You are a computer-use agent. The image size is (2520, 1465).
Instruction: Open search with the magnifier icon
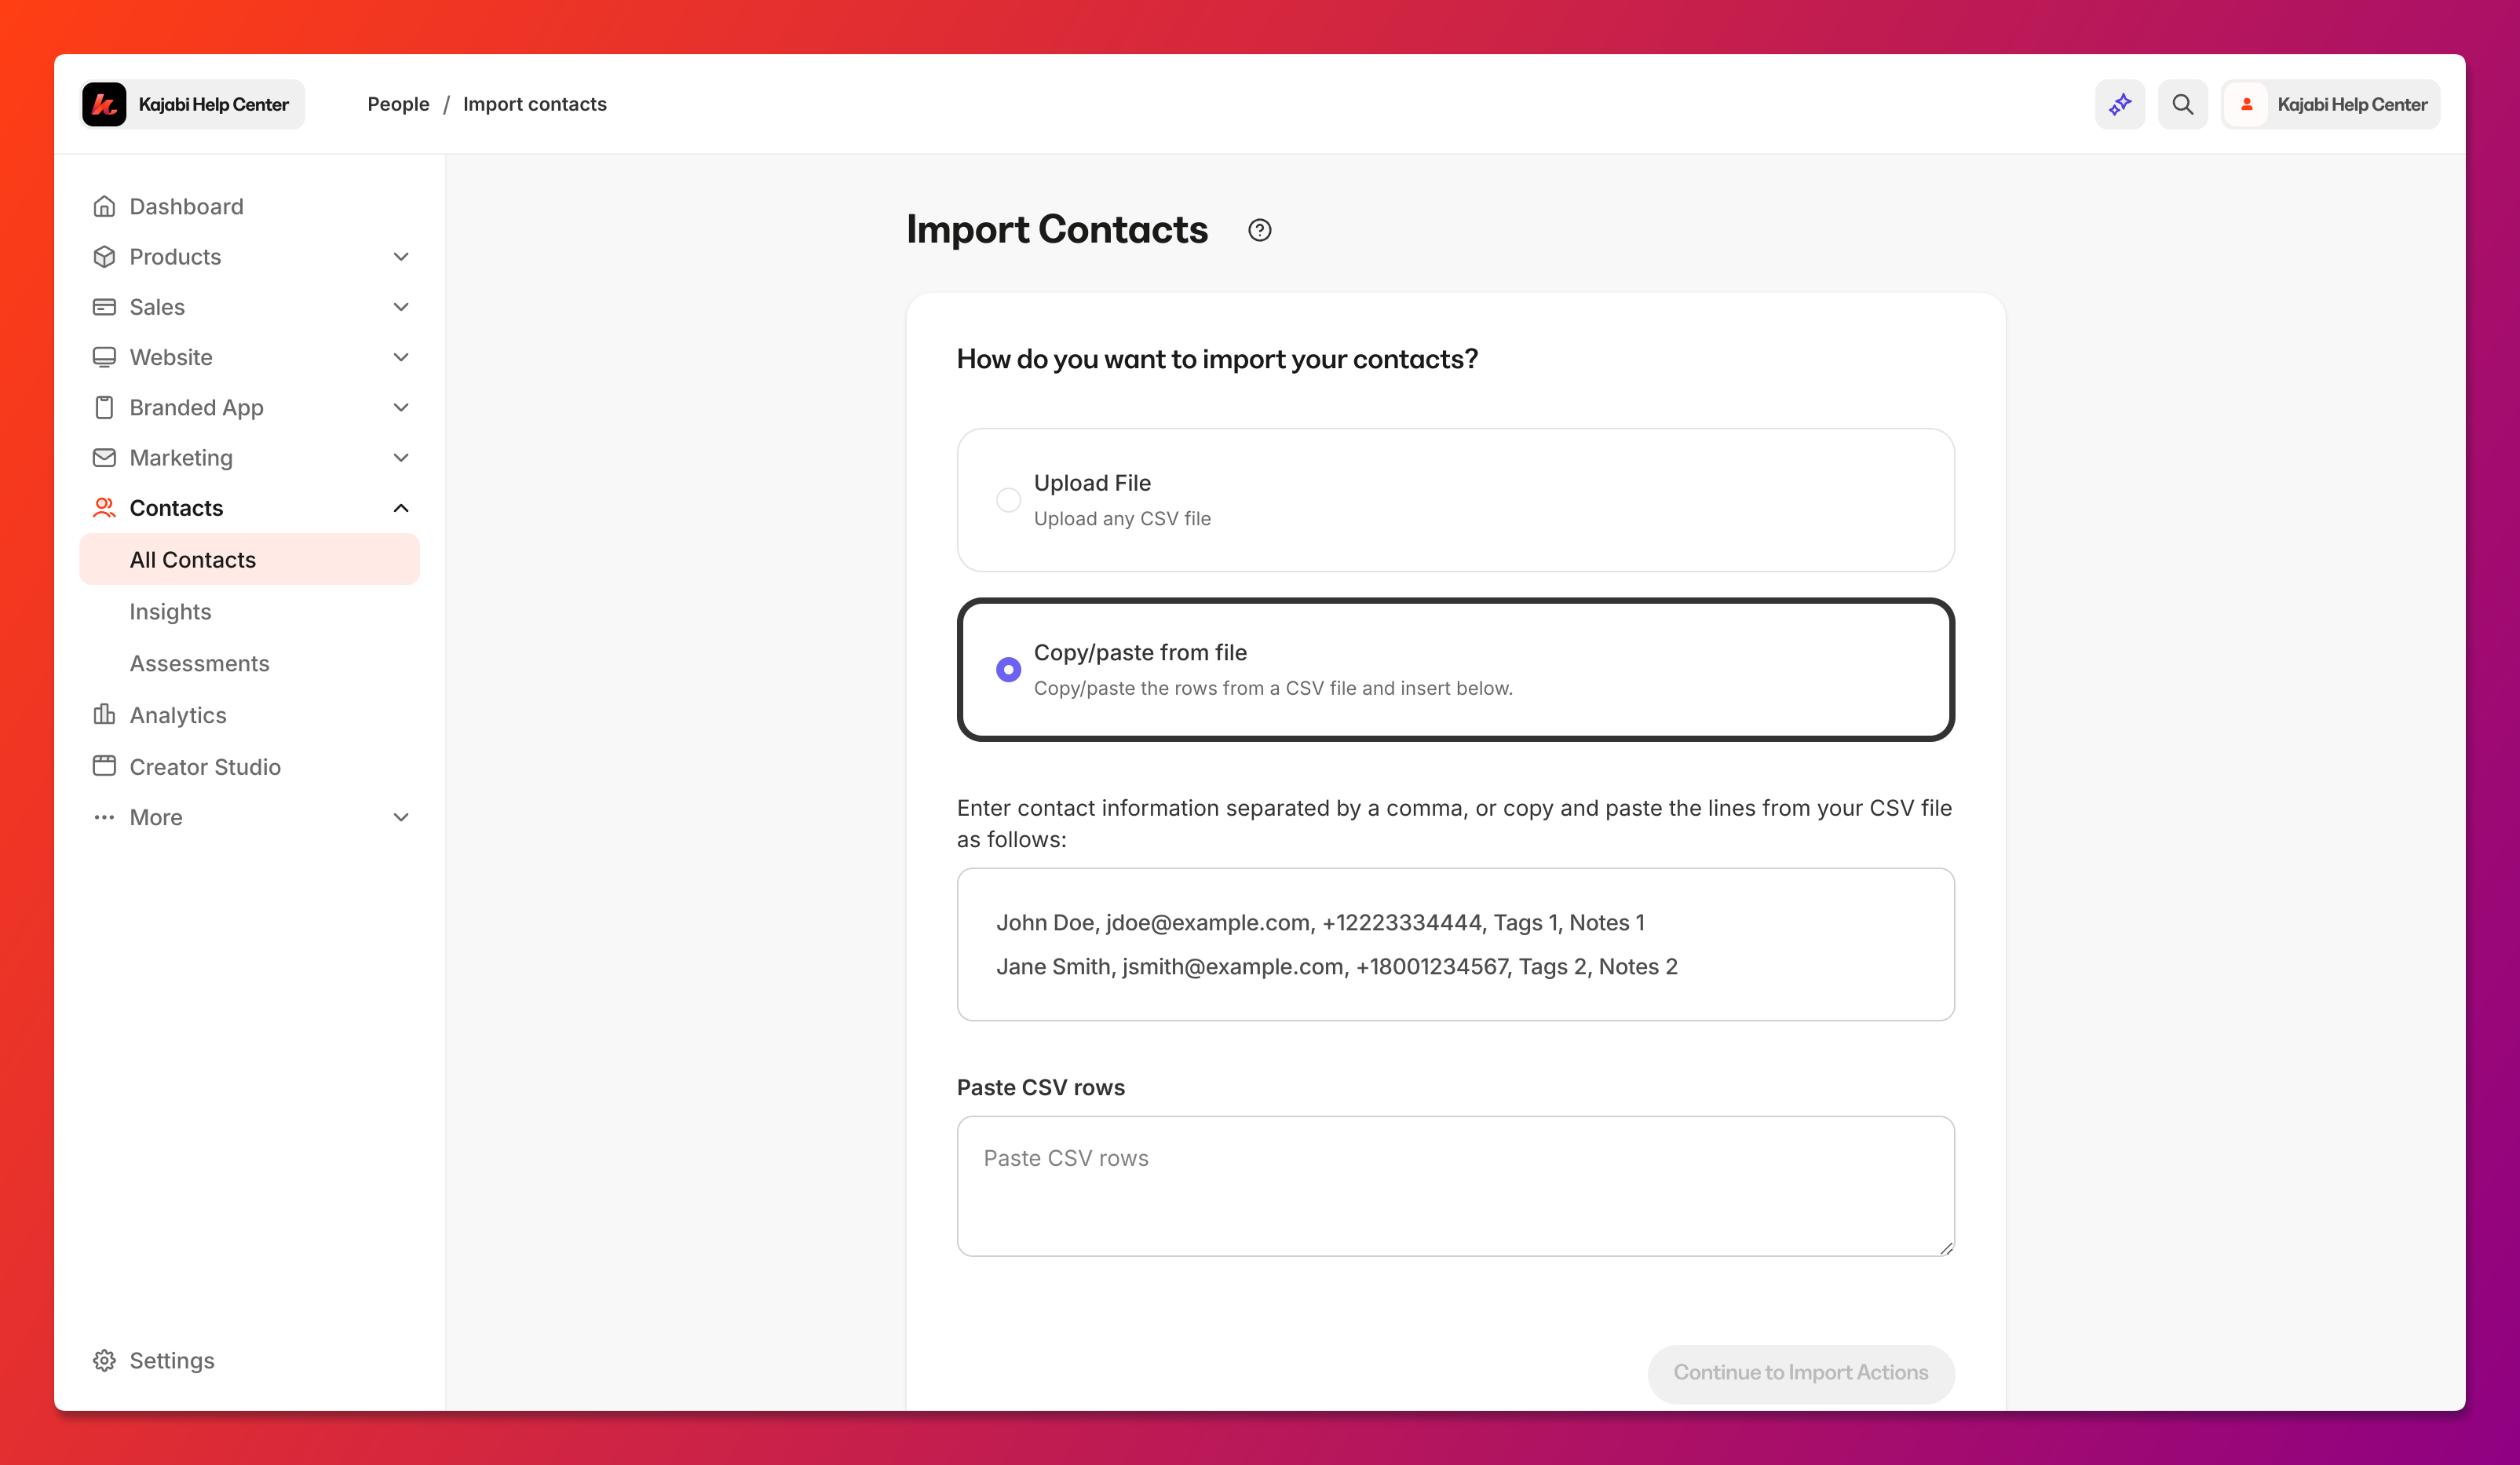pyautogui.click(x=2183, y=104)
